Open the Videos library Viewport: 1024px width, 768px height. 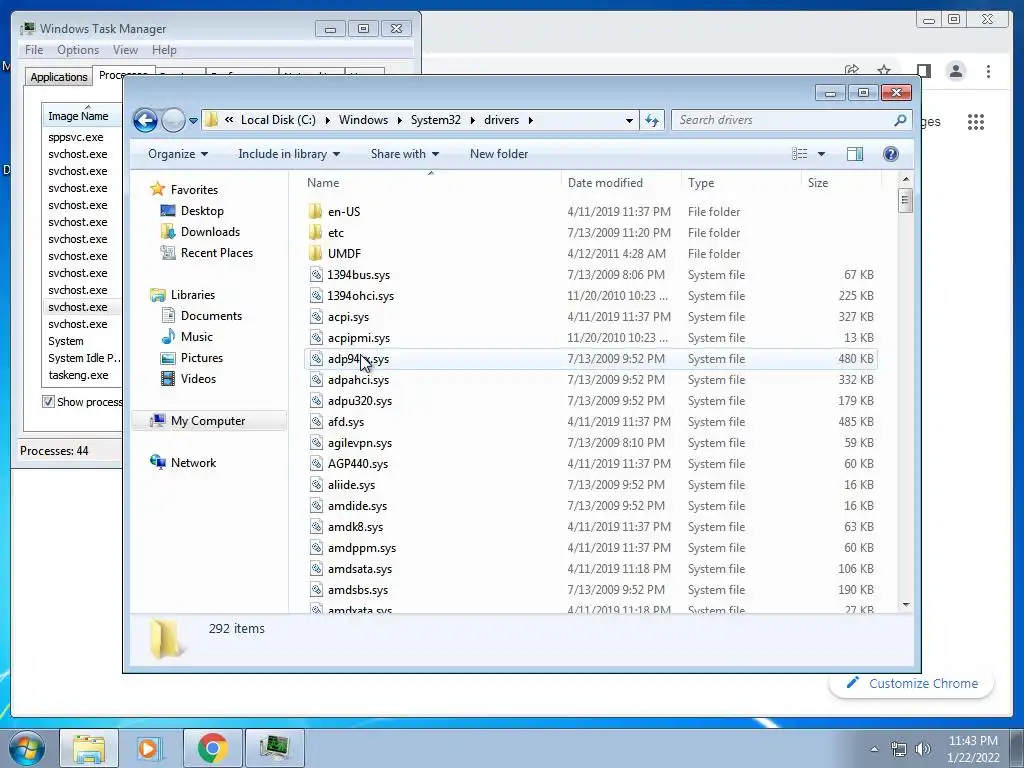tap(198, 379)
